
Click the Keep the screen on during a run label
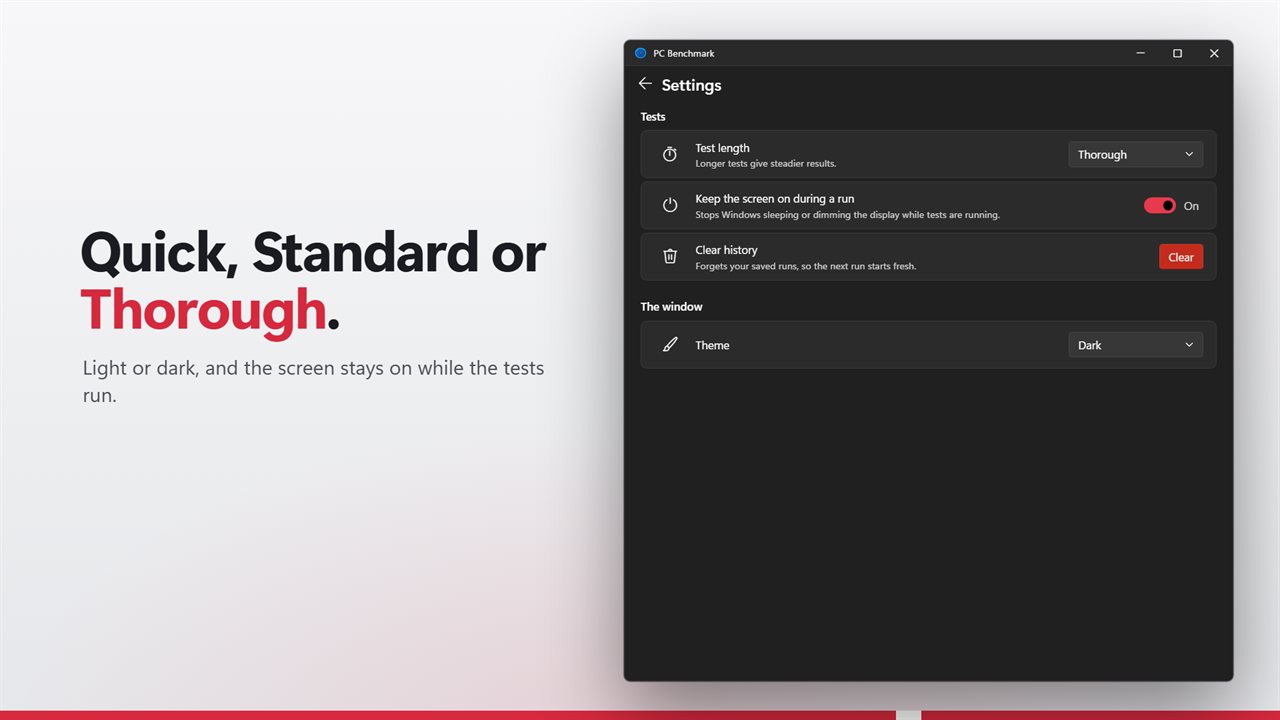pyautogui.click(x=775, y=199)
